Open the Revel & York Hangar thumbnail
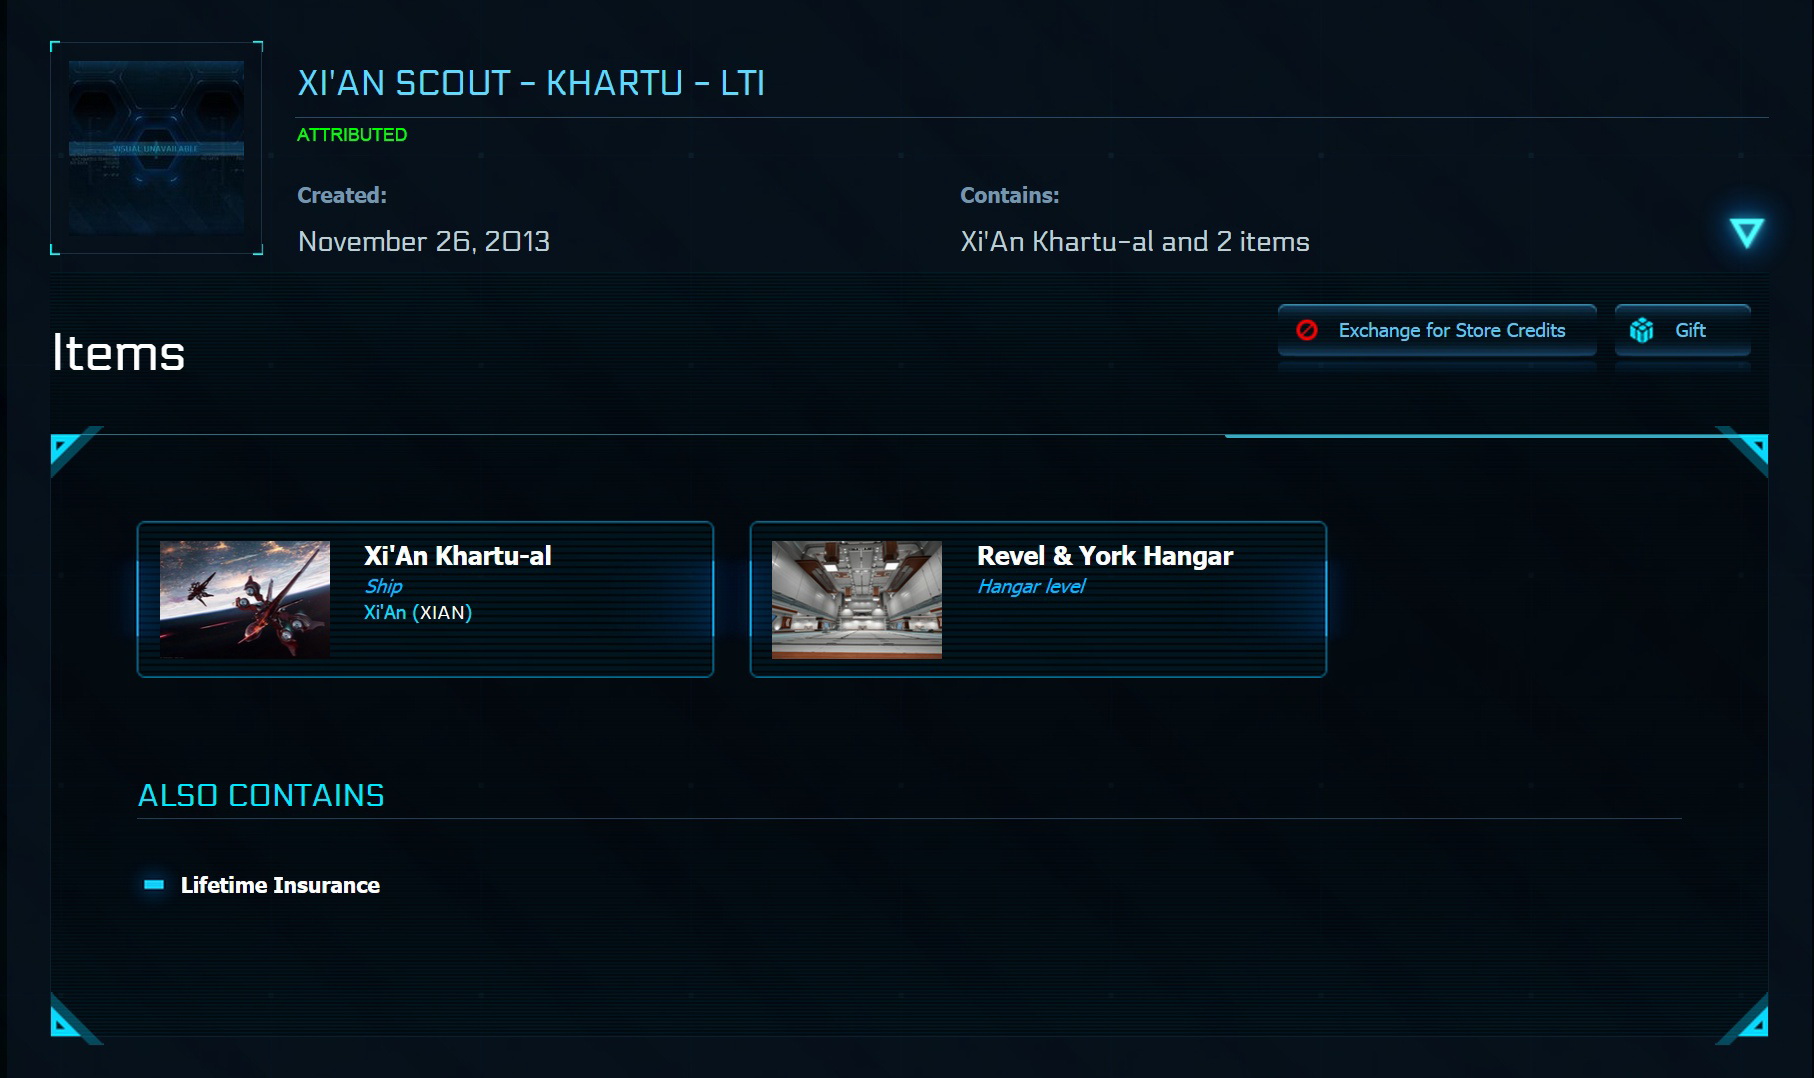The width and height of the screenshot is (1814, 1078). 857,599
